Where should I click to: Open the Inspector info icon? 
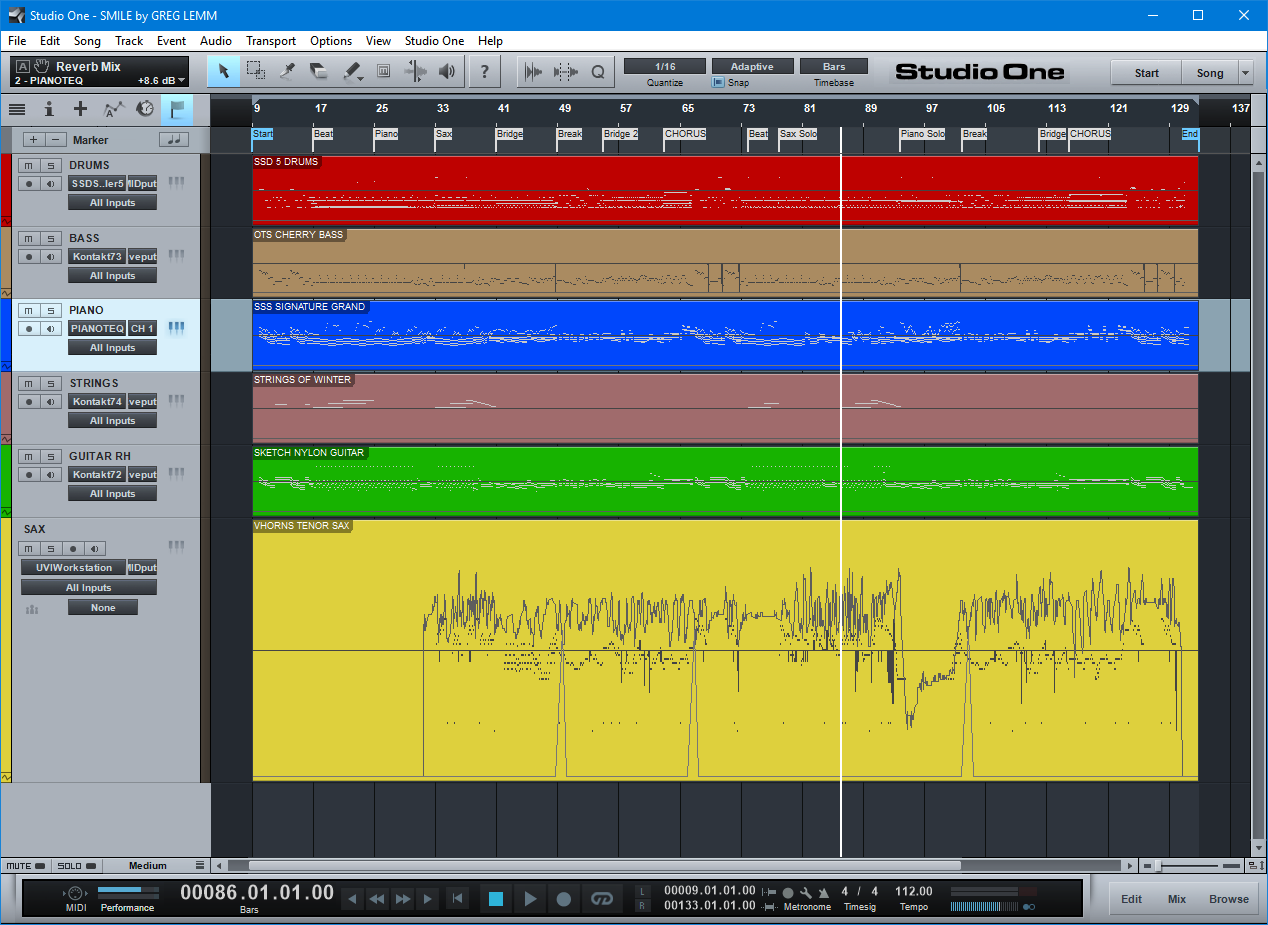pos(49,109)
